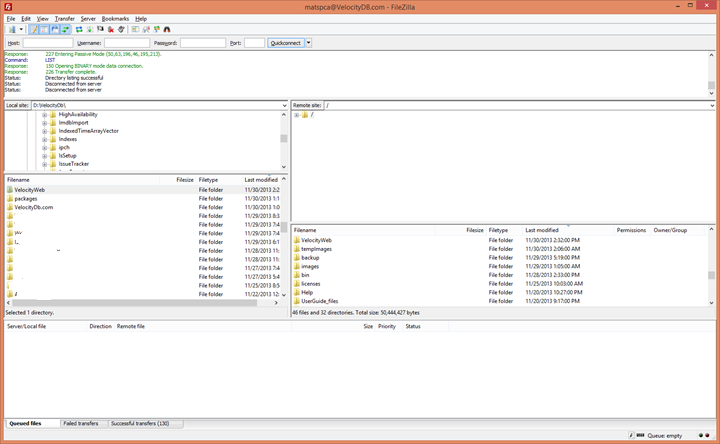Open the View menu
The width and height of the screenshot is (720, 444).
(43, 19)
